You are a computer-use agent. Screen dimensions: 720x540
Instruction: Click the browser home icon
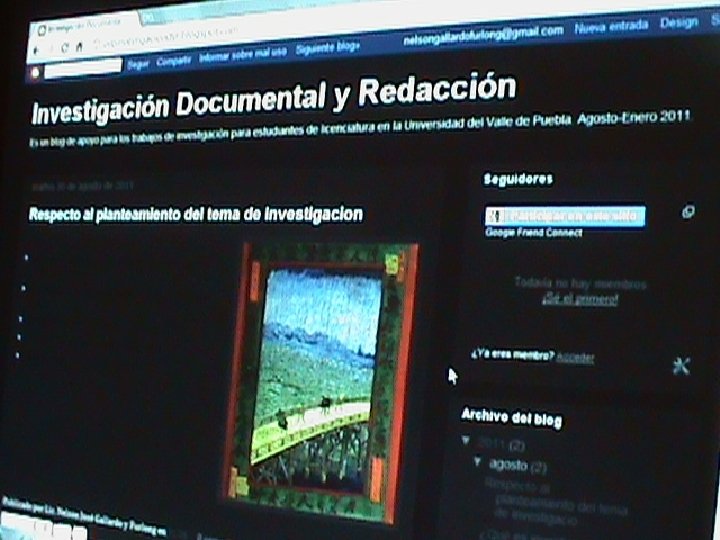[79, 46]
